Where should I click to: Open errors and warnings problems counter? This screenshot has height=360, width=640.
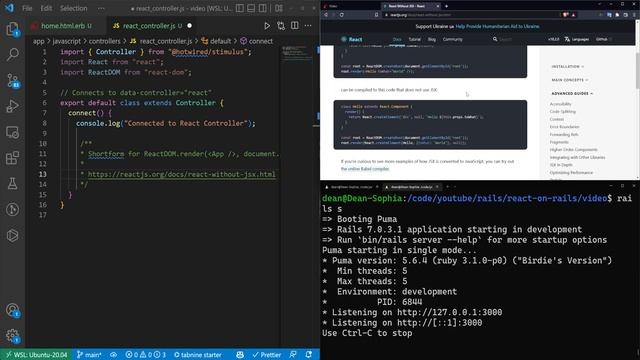click(x=145, y=355)
